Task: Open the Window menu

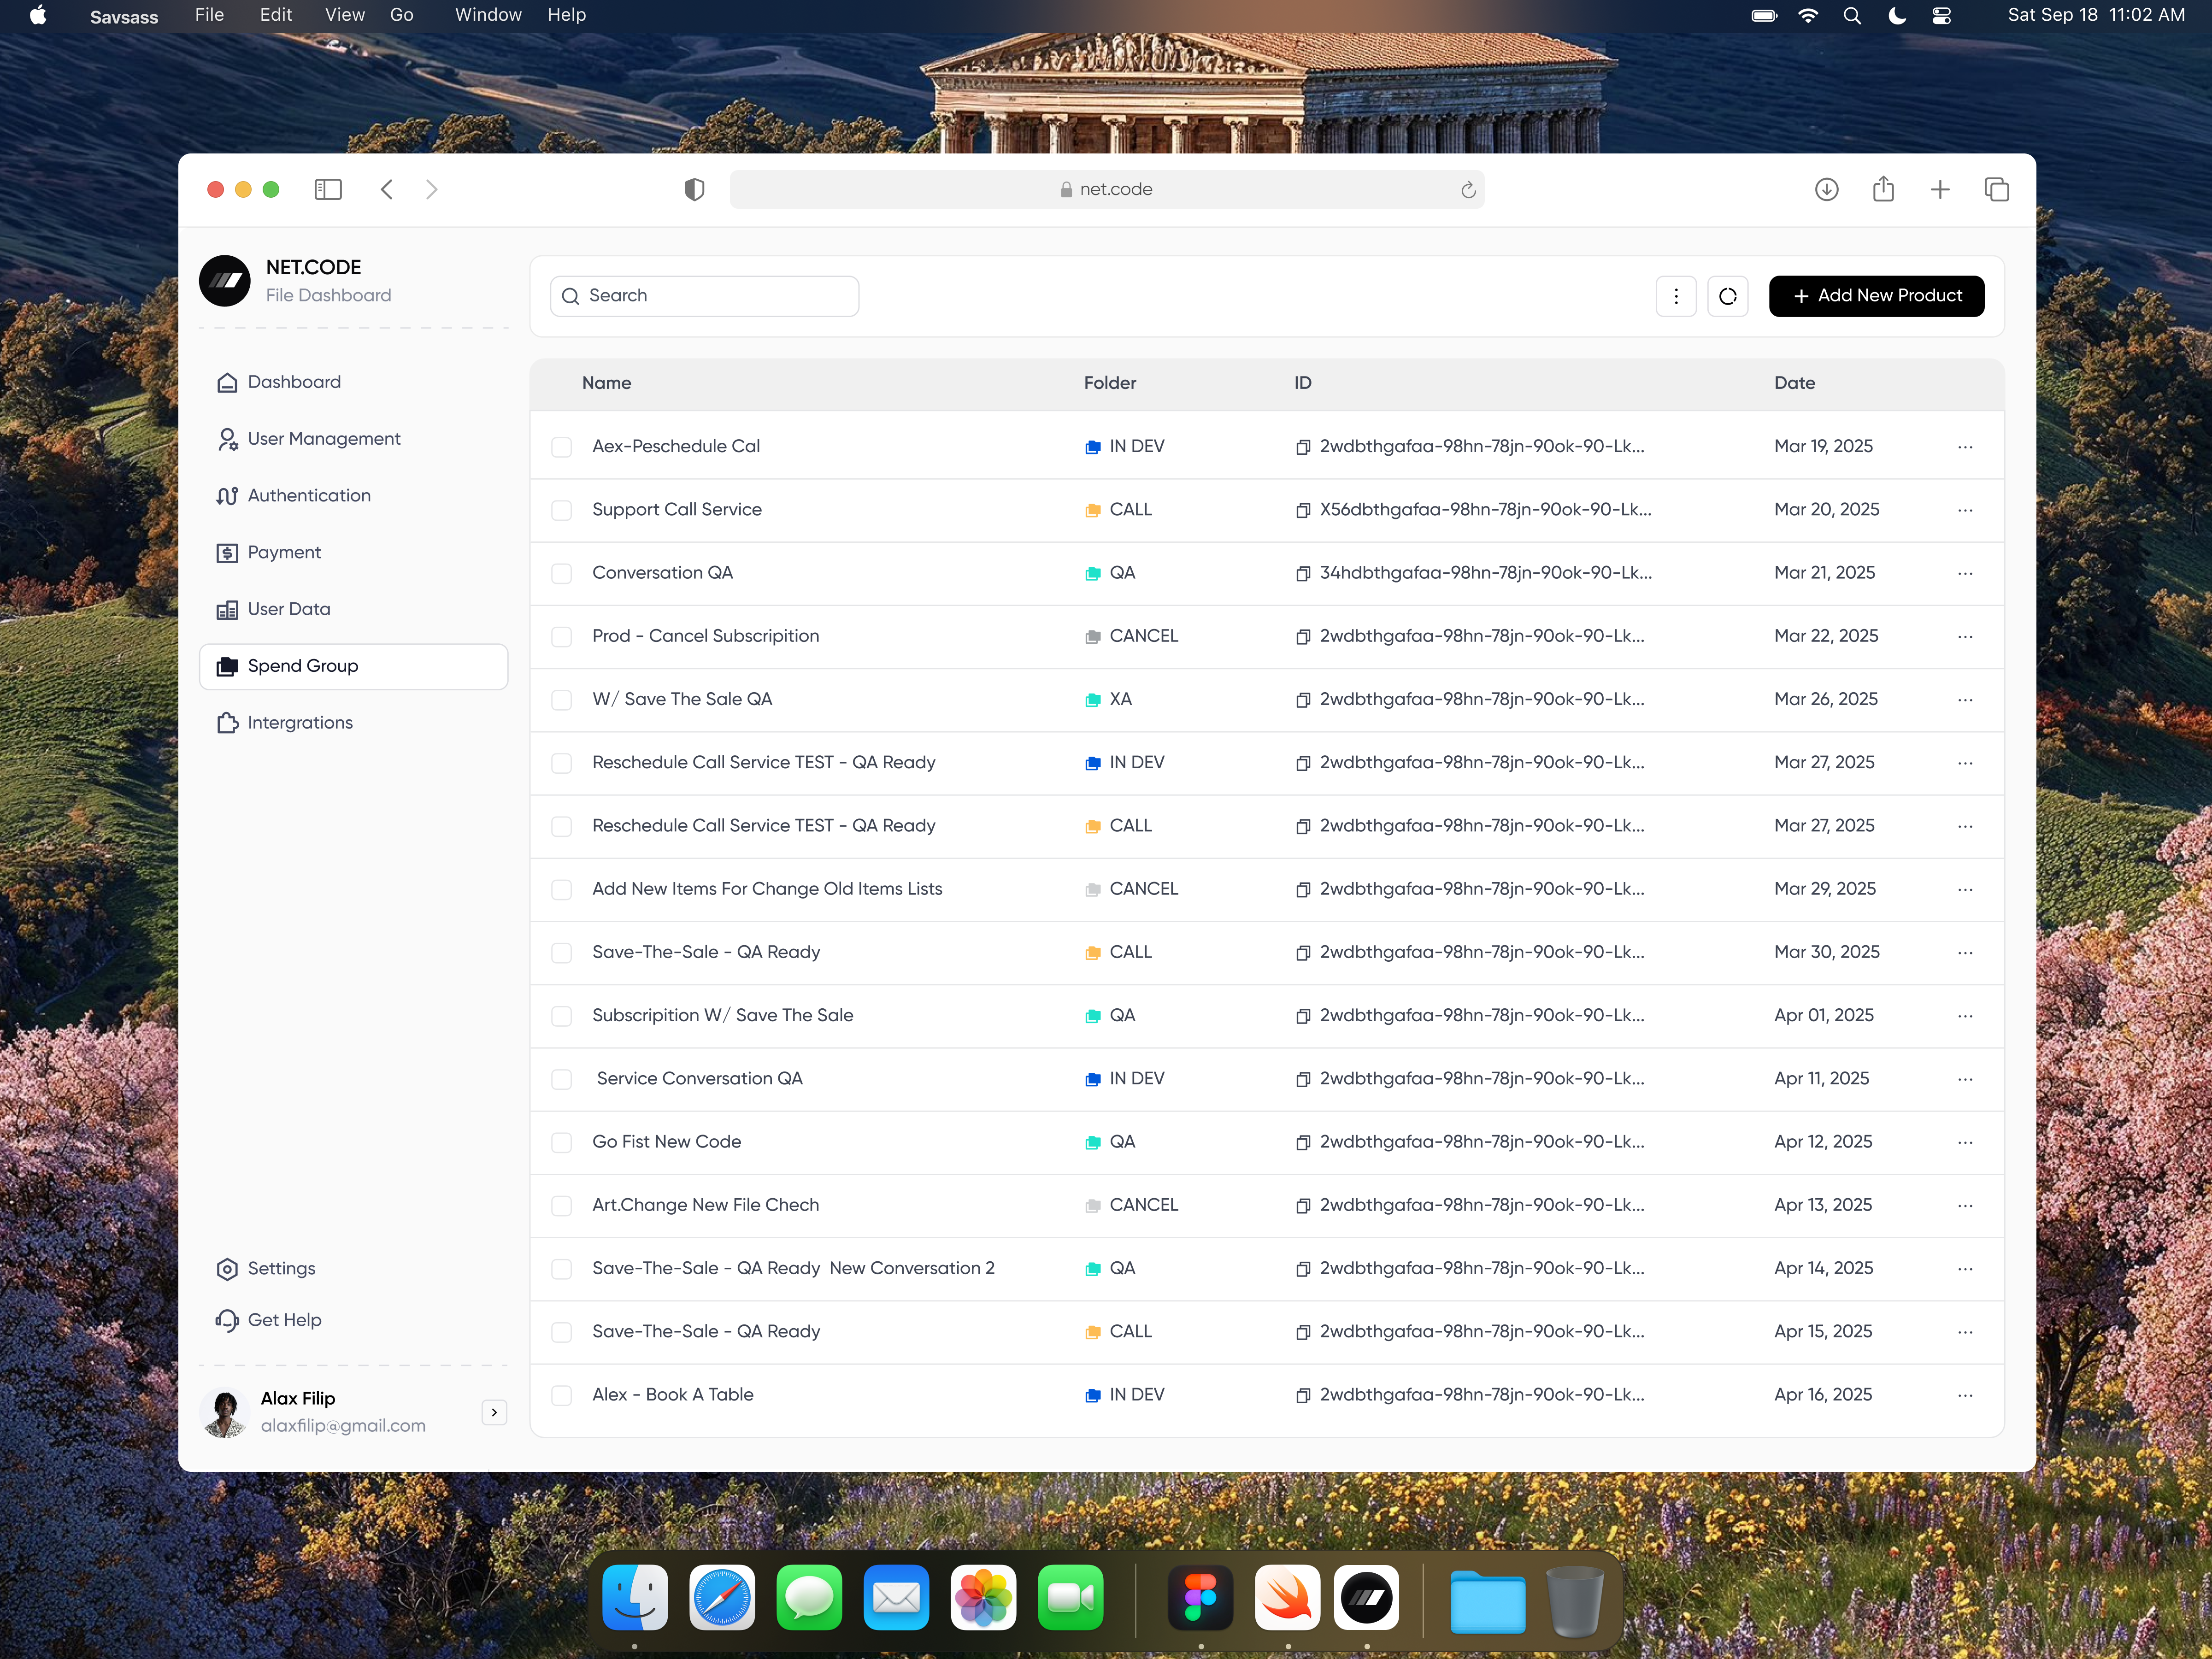Action: point(488,15)
